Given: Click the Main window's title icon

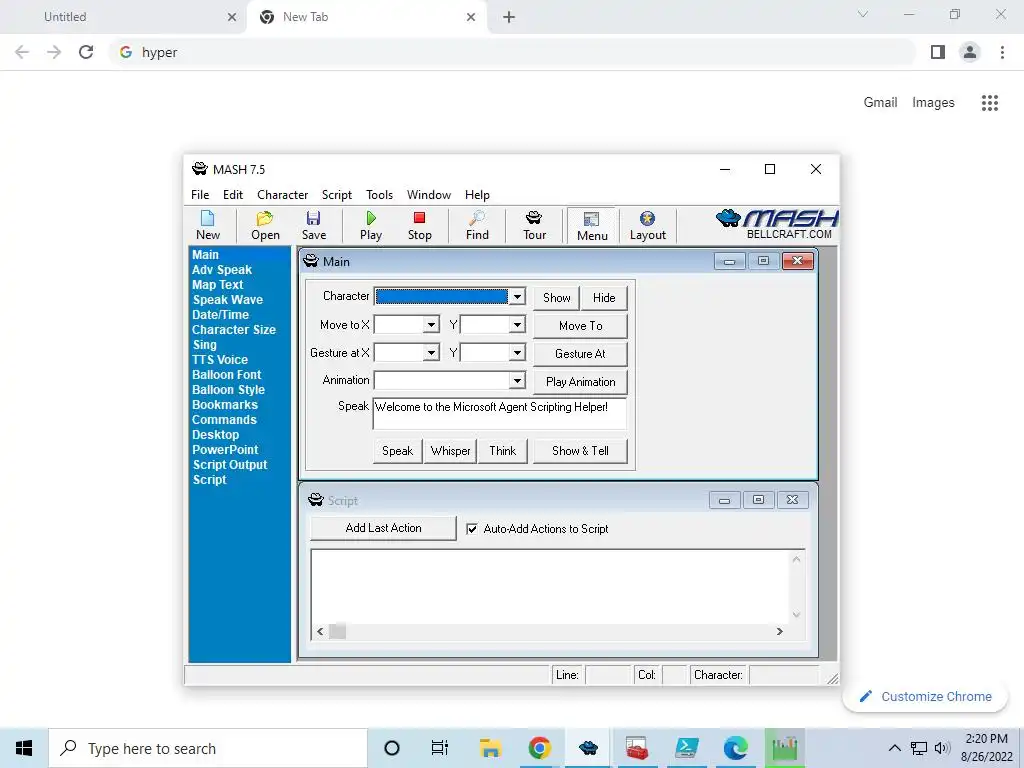Looking at the screenshot, I should [311, 261].
